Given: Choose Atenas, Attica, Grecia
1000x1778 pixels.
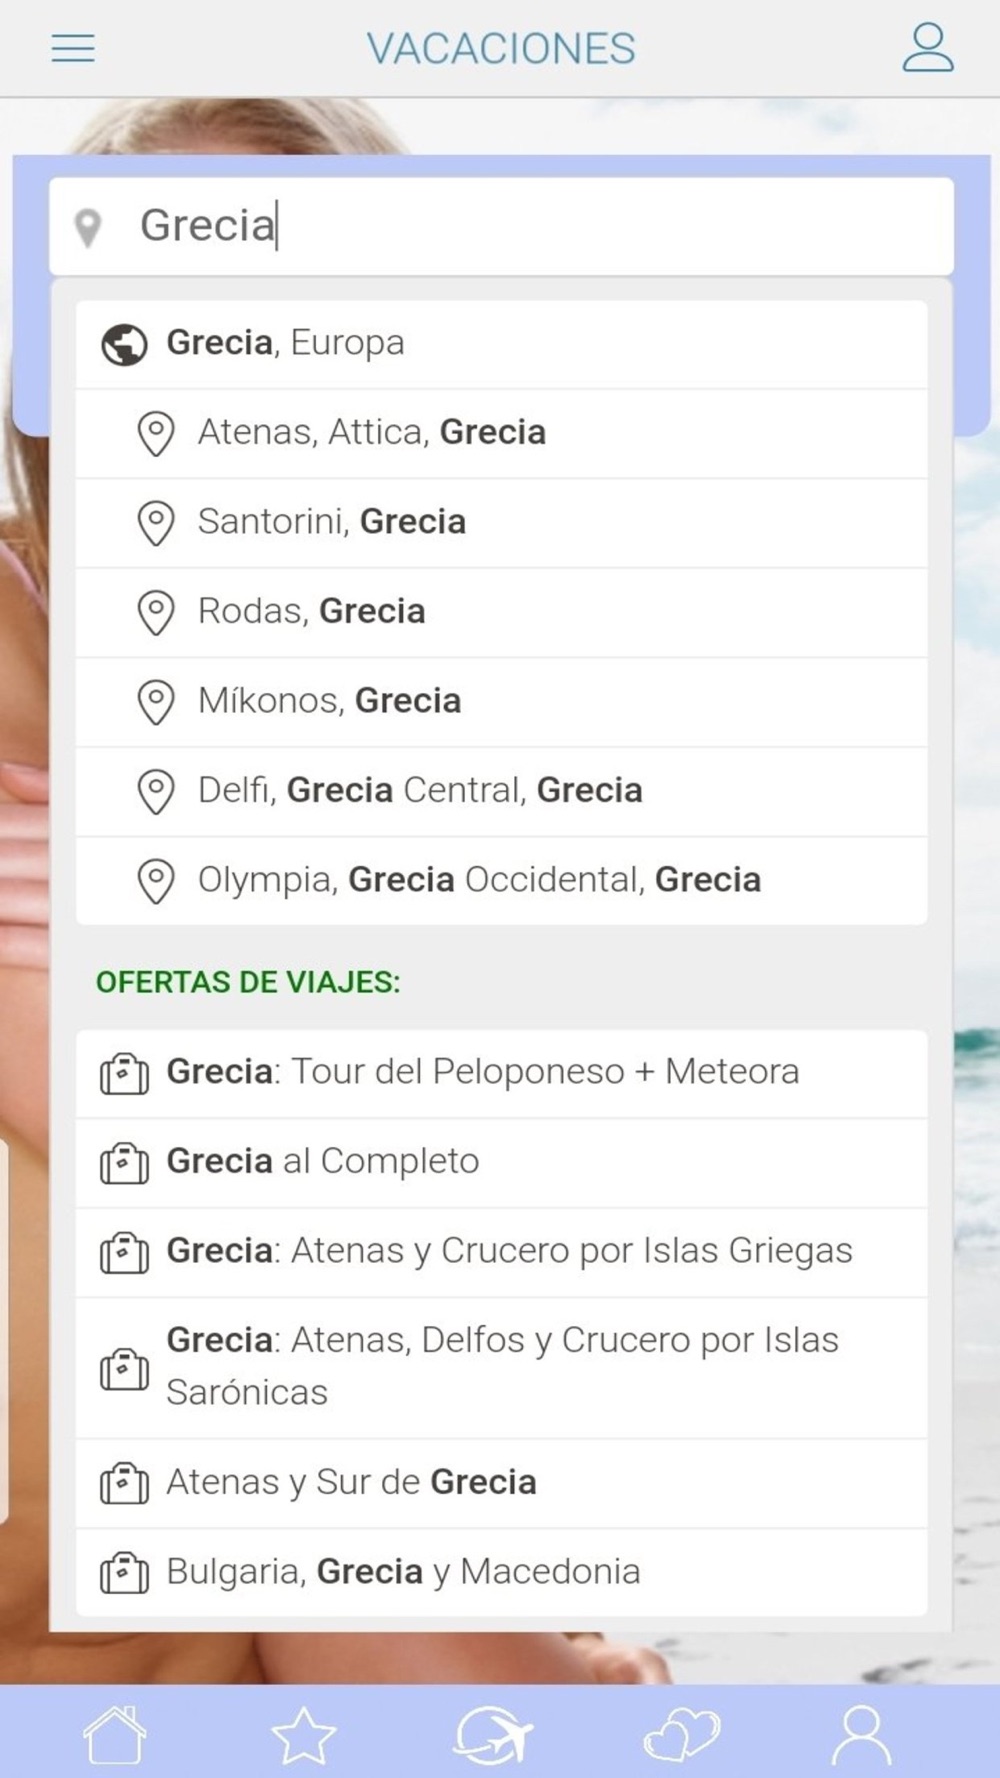Looking at the screenshot, I should 500,433.
